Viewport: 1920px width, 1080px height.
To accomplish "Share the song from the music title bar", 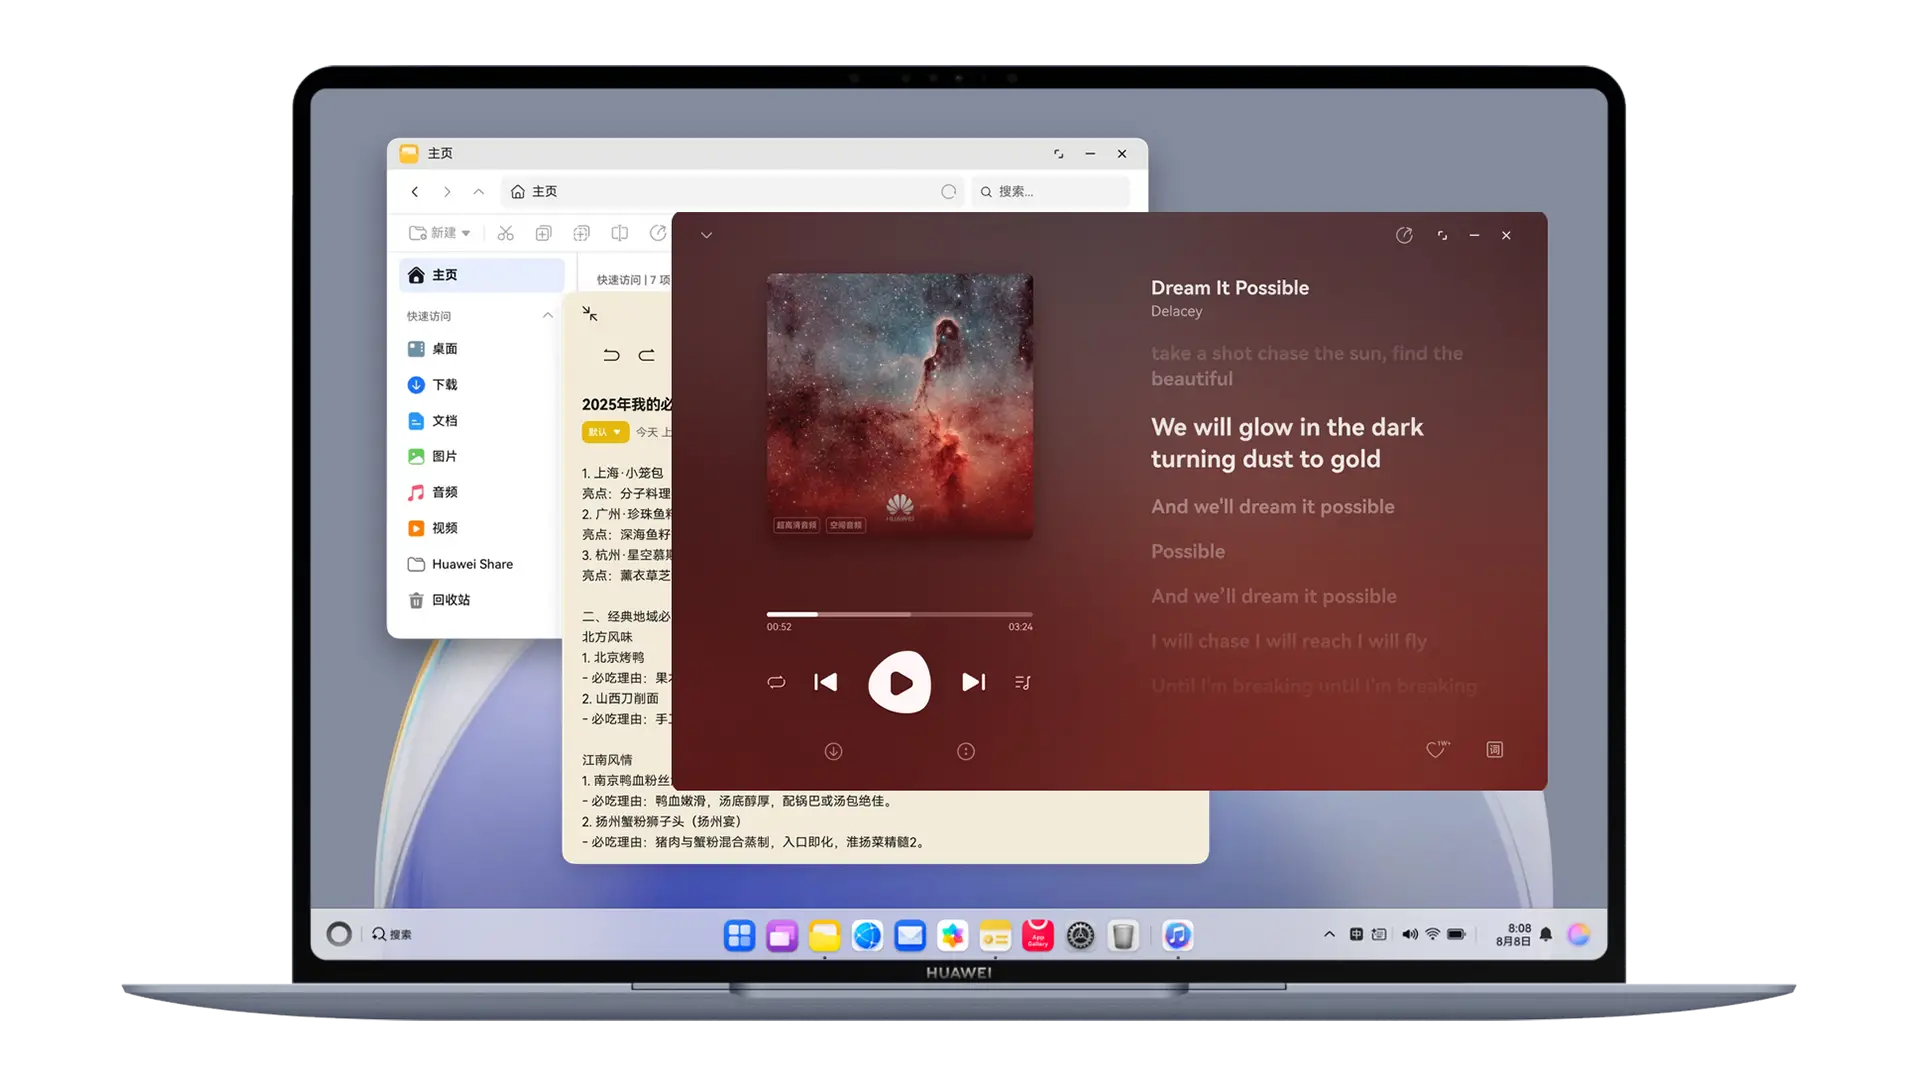I will pyautogui.click(x=1404, y=235).
